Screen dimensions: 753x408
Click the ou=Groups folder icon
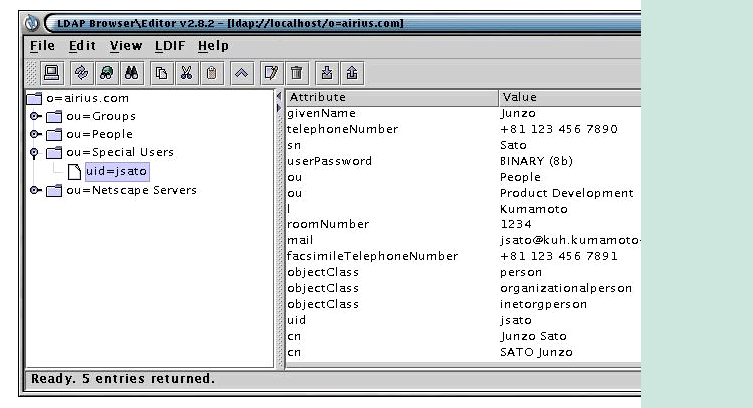[x=54, y=117]
